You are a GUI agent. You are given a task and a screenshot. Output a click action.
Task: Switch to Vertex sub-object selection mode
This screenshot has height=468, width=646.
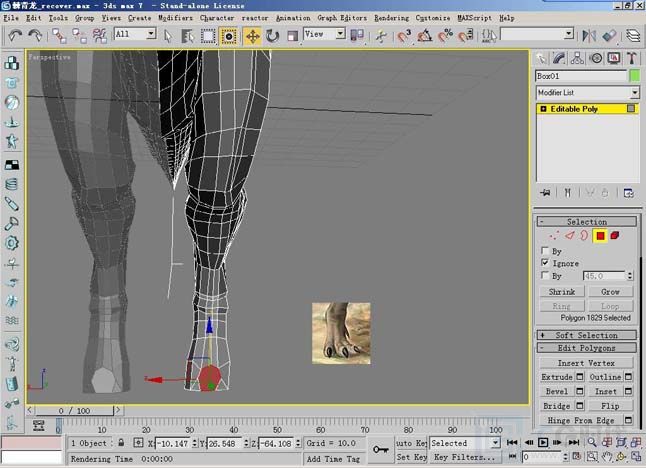[x=553, y=236]
